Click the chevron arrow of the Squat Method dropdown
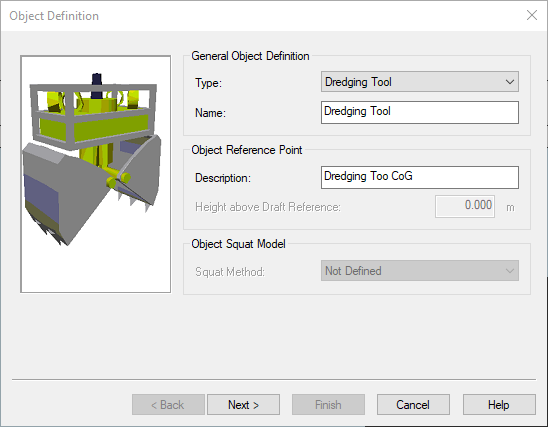The width and height of the screenshot is (548, 427). tap(510, 271)
